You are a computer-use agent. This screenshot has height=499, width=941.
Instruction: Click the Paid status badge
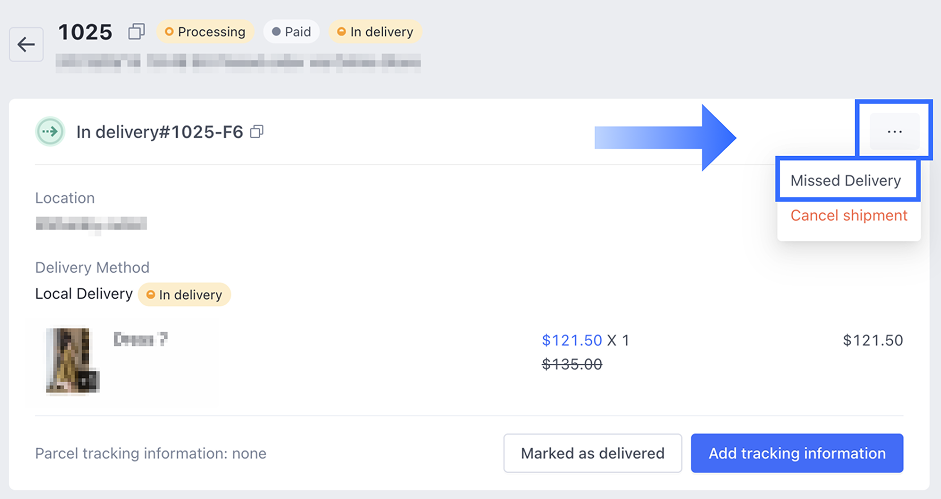291,32
